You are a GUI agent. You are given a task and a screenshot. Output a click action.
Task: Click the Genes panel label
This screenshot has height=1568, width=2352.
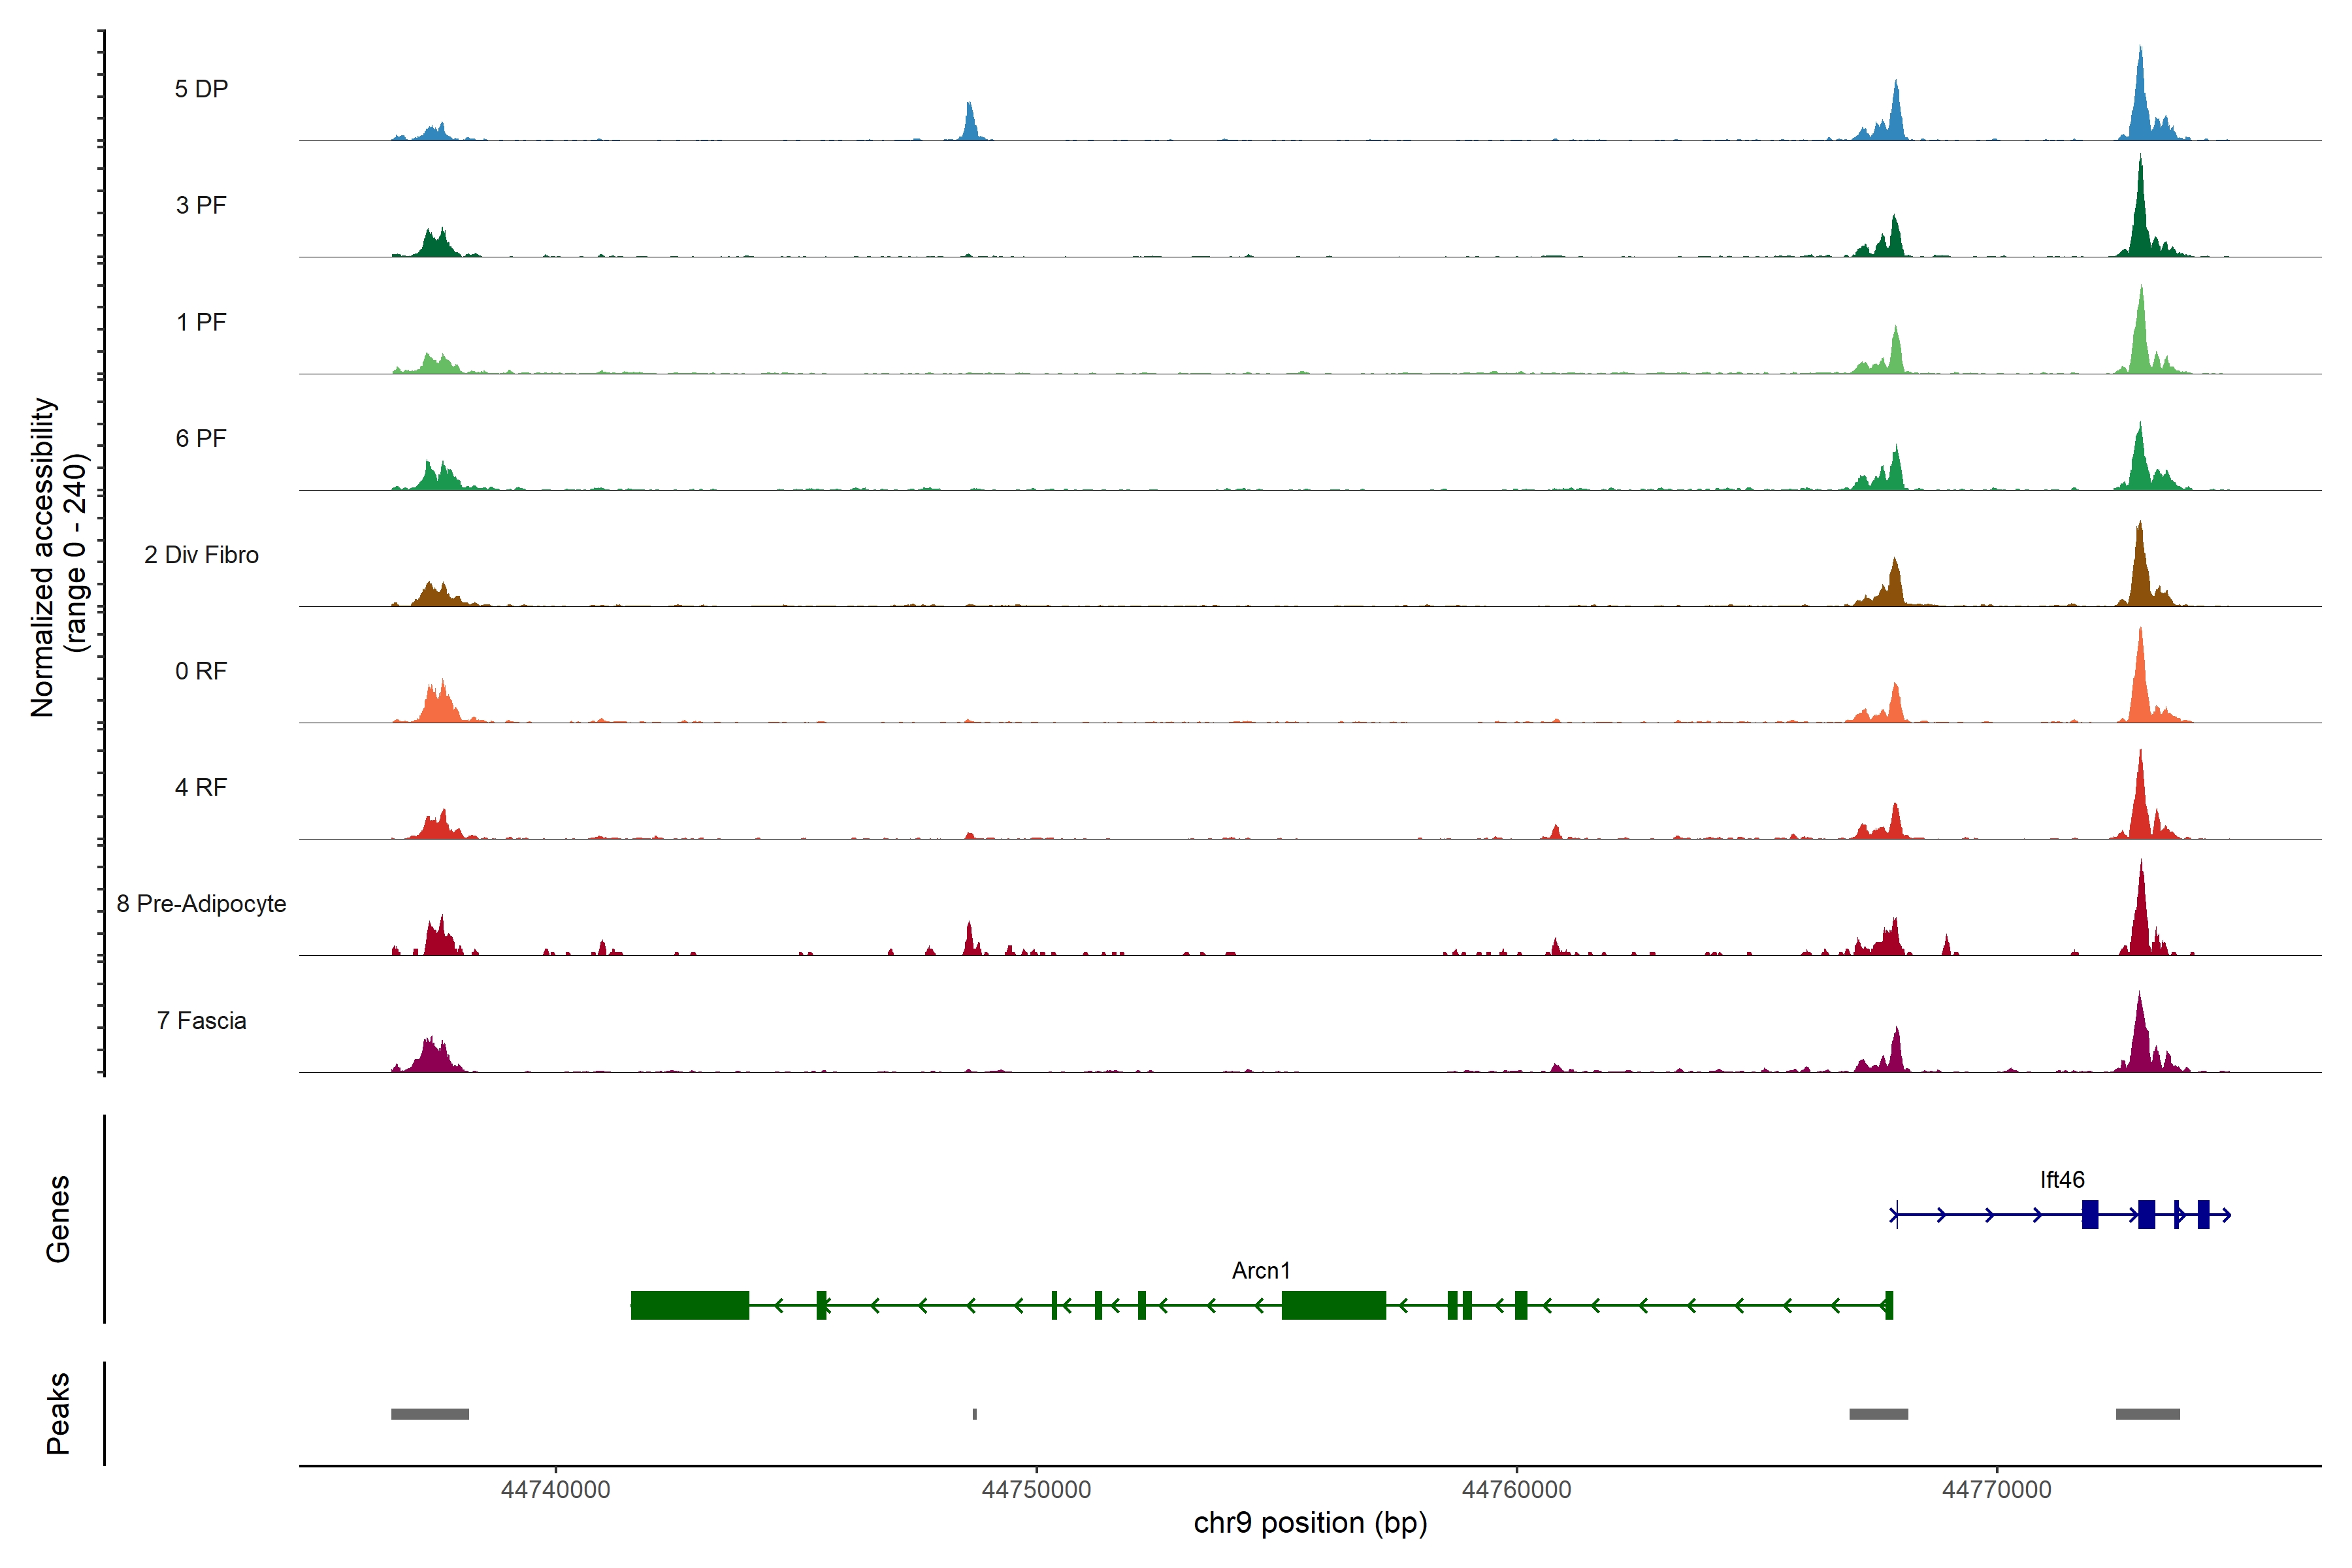point(58,1218)
